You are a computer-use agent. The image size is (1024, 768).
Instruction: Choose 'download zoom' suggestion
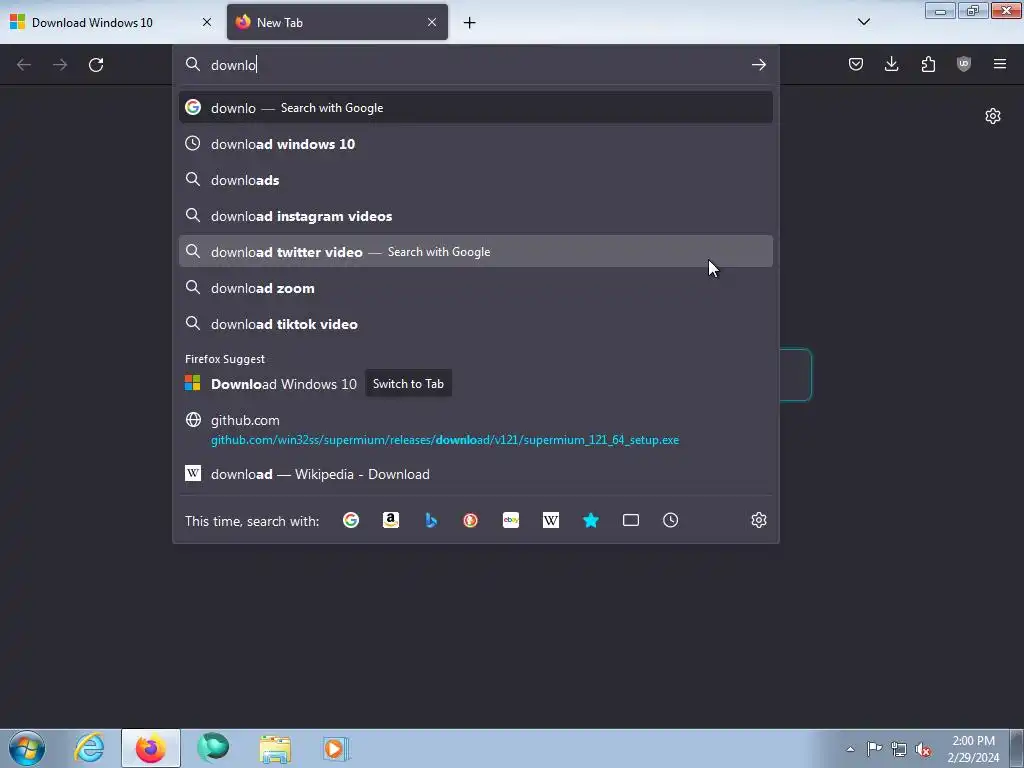475,288
